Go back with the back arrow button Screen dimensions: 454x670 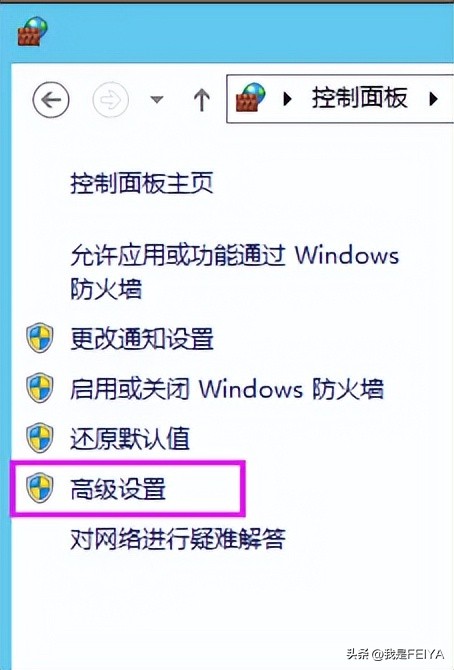[51, 100]
